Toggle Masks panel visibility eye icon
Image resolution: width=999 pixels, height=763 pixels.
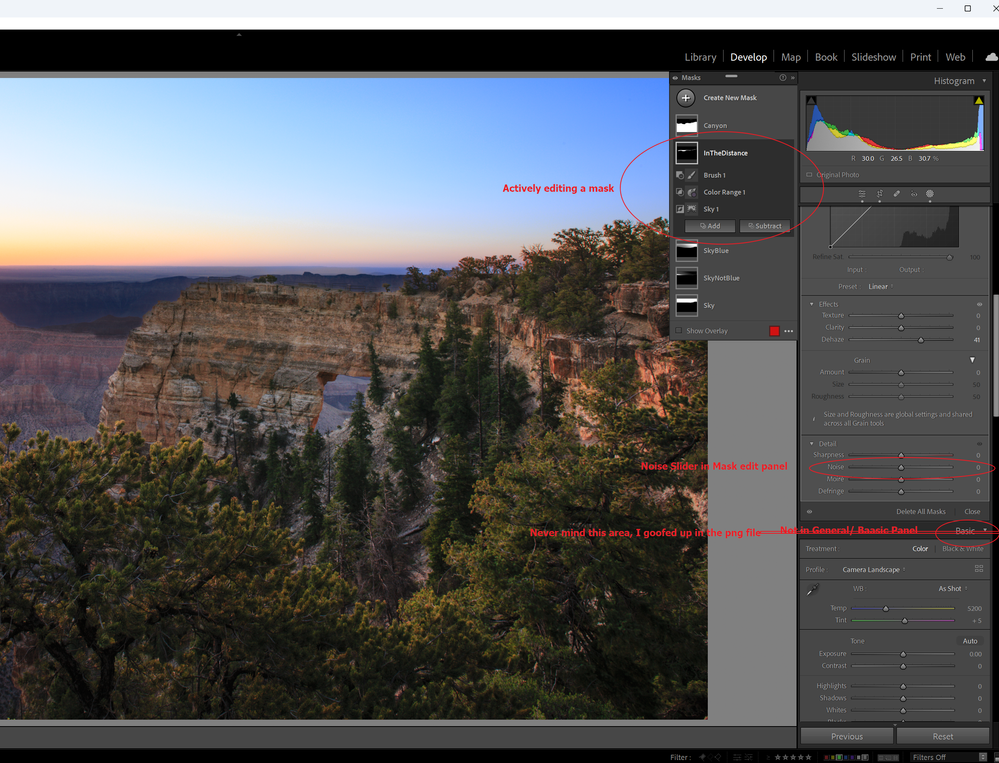pos(675,78)
